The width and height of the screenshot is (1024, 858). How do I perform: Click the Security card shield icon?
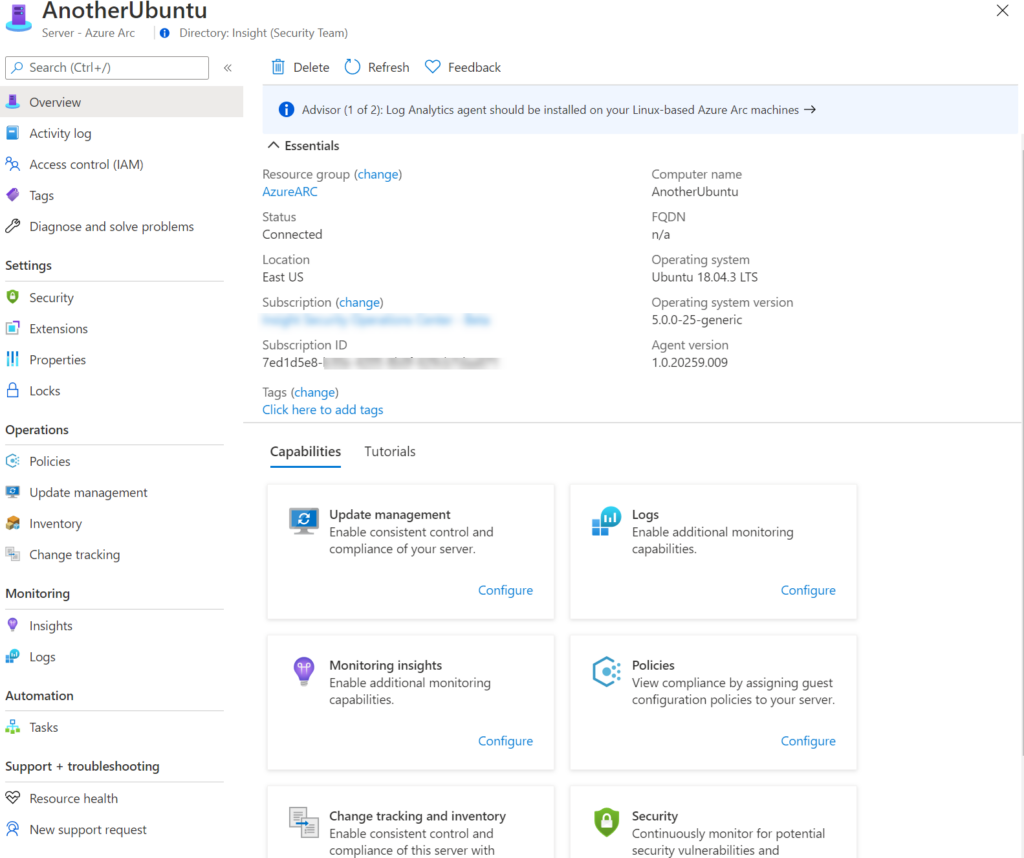(606, 822)
